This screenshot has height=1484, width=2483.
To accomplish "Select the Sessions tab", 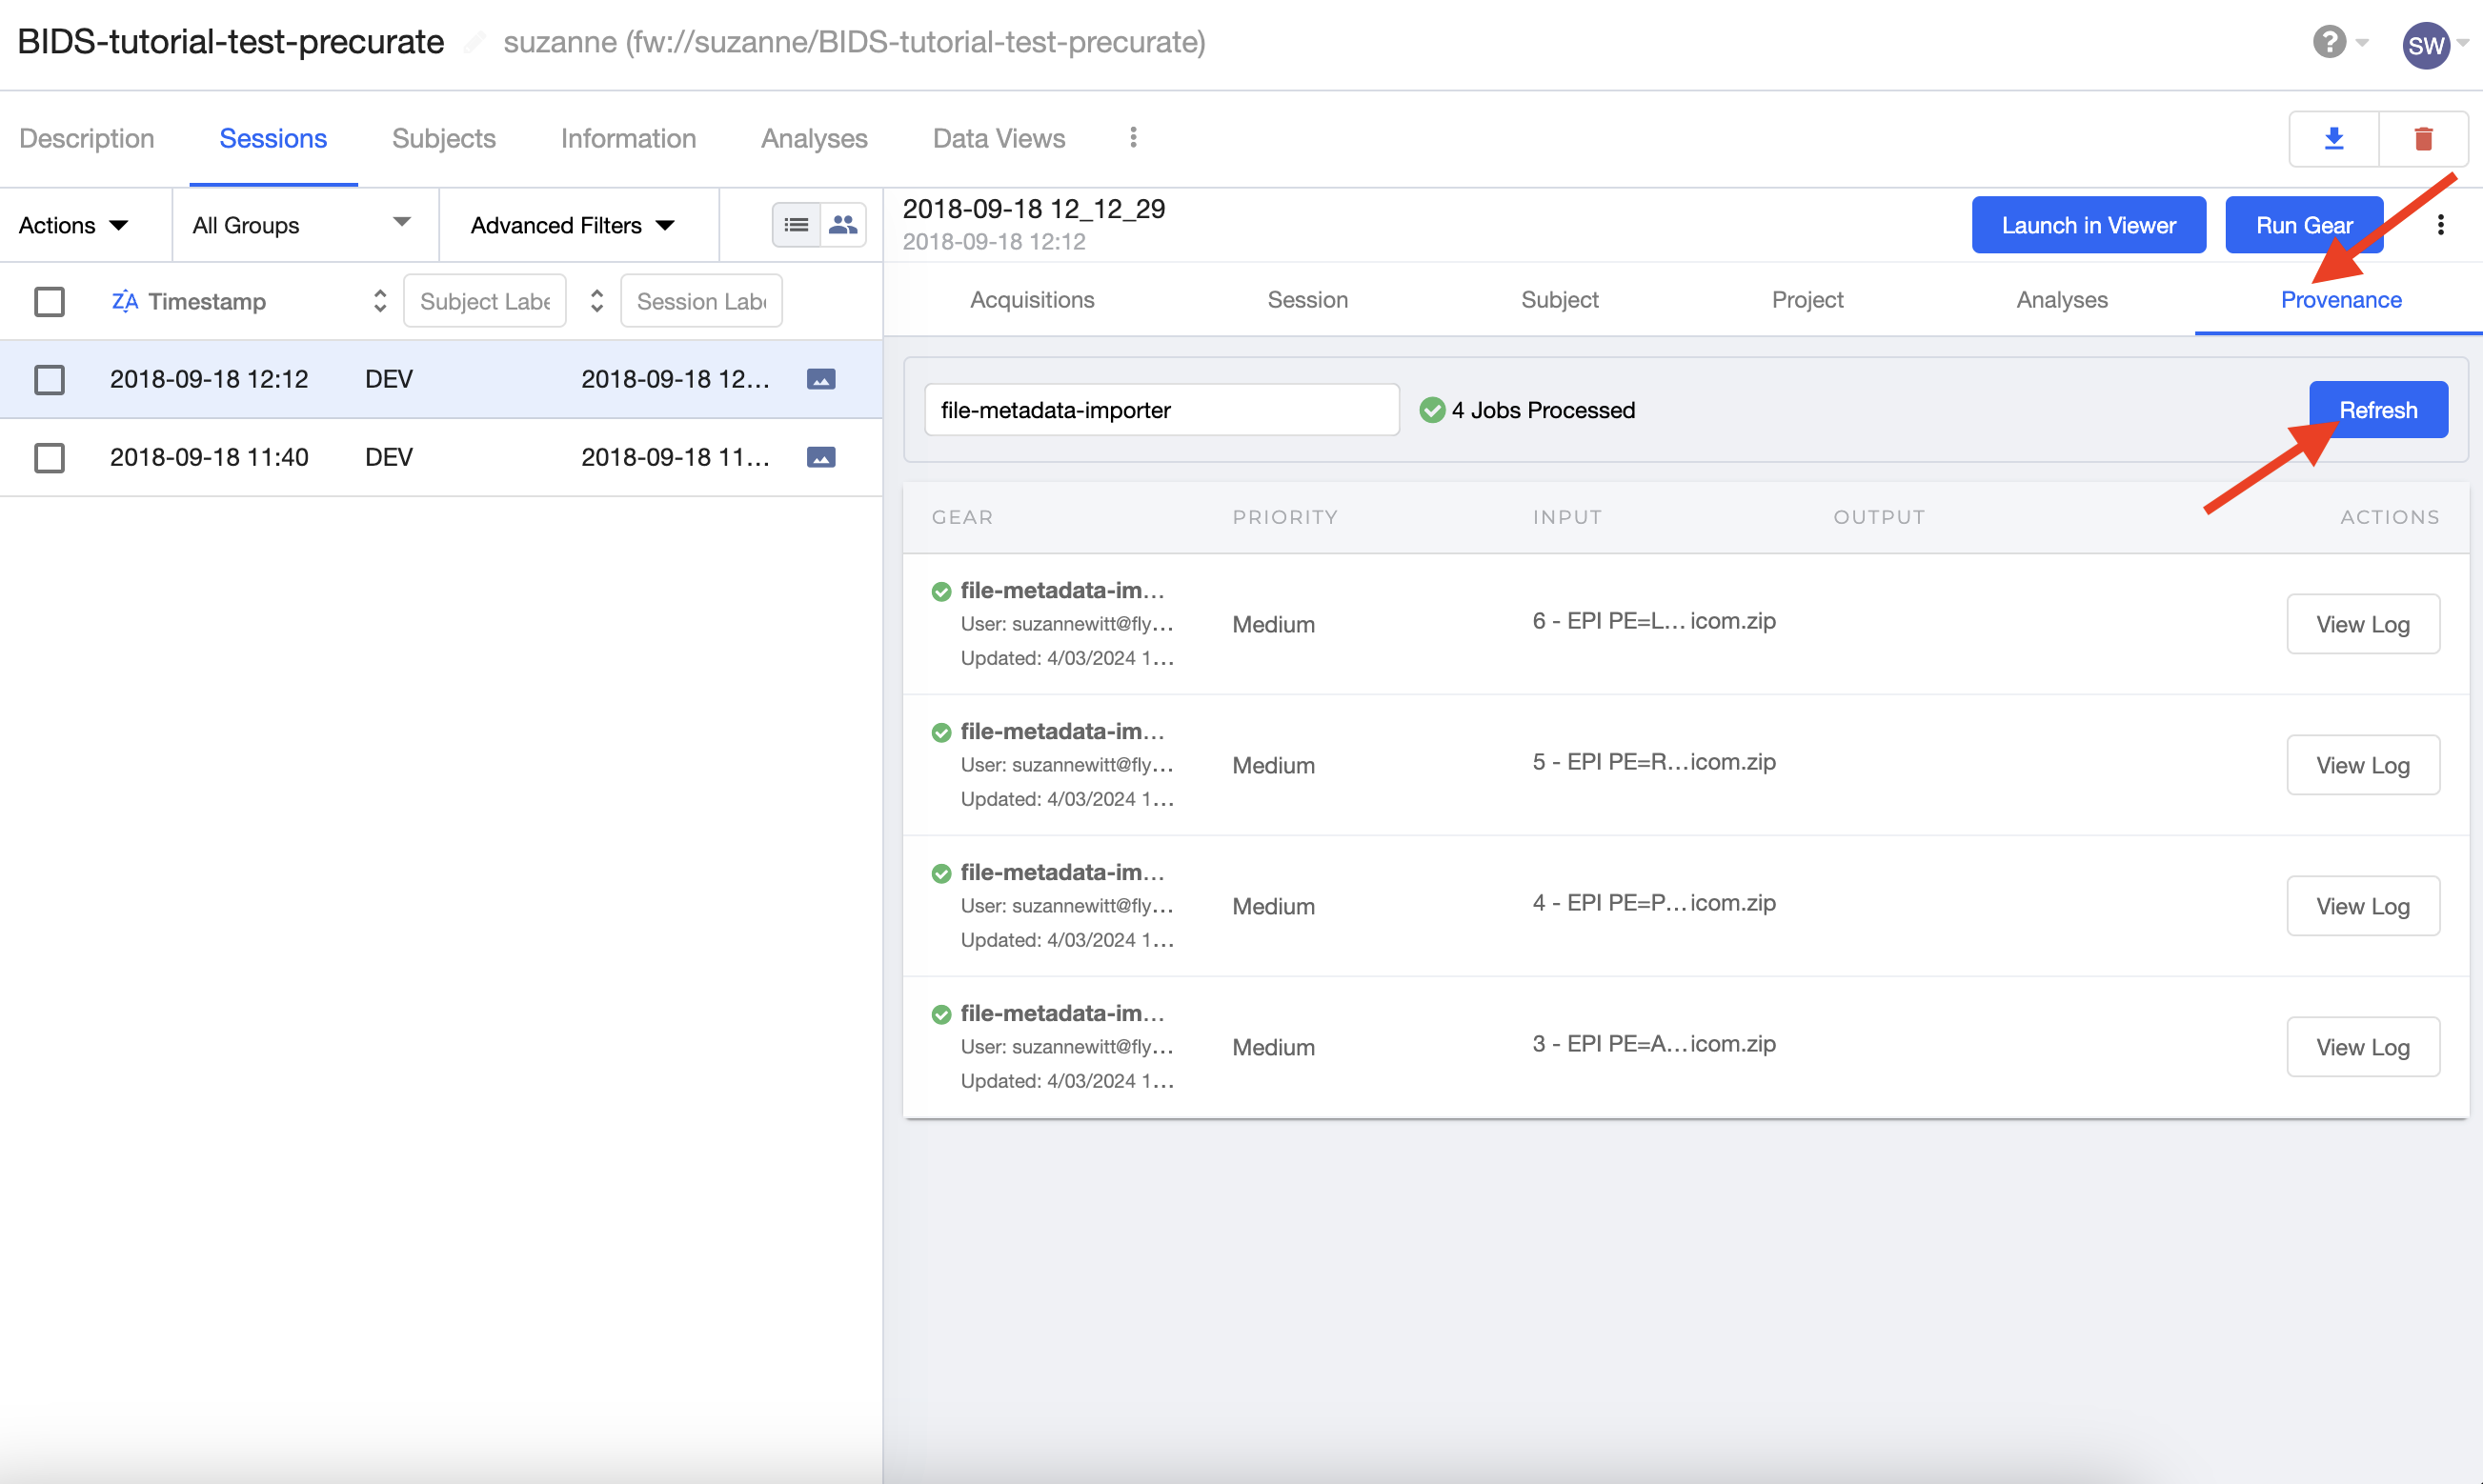I will 273,138.
